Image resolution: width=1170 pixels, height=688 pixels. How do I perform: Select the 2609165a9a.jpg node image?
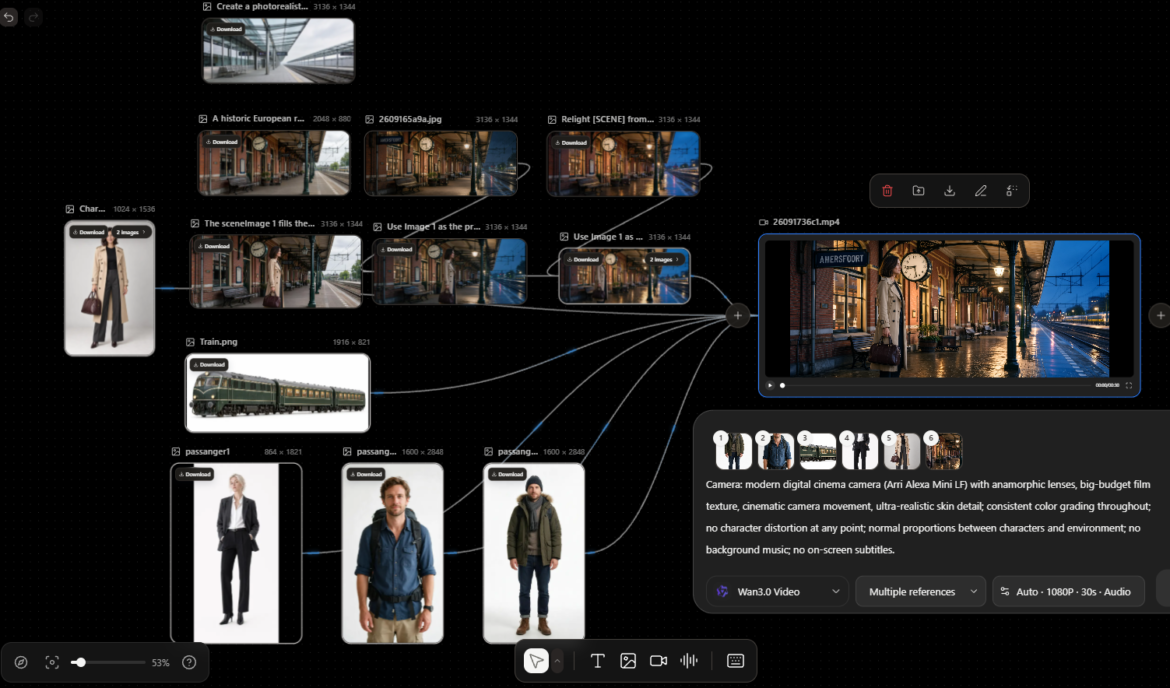pyautogui.click(x=441, y=163)
